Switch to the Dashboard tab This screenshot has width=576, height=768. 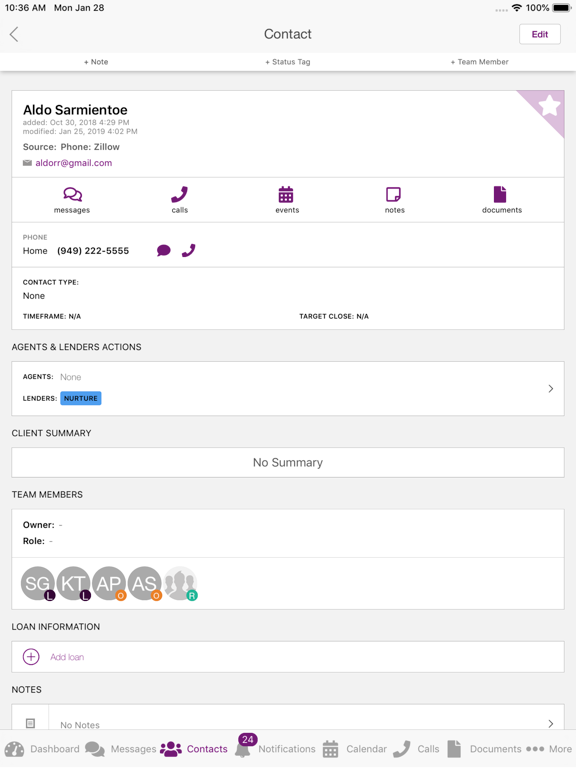coord(42,749)
